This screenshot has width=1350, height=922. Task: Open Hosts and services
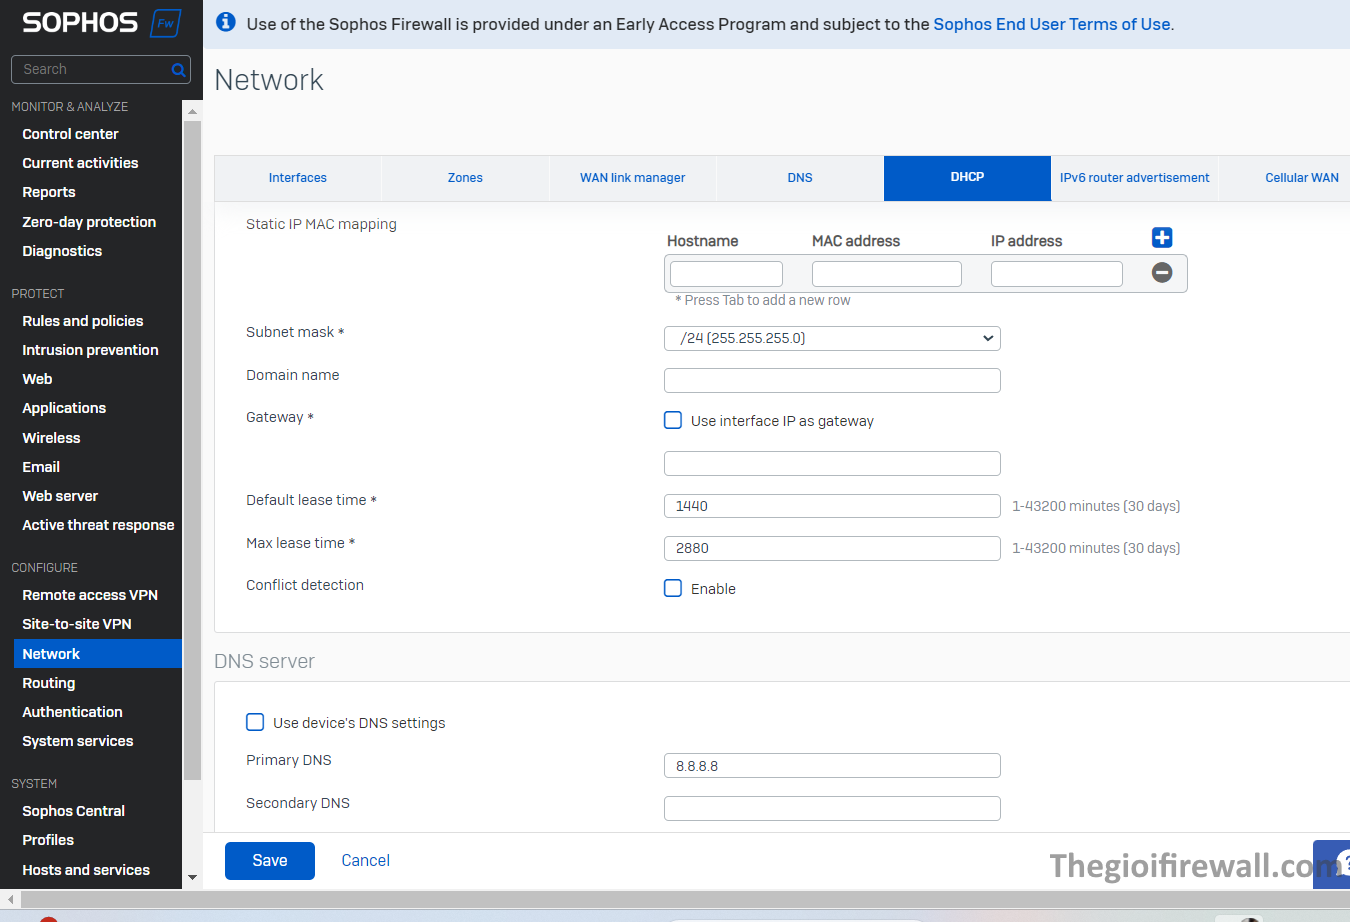86,870
